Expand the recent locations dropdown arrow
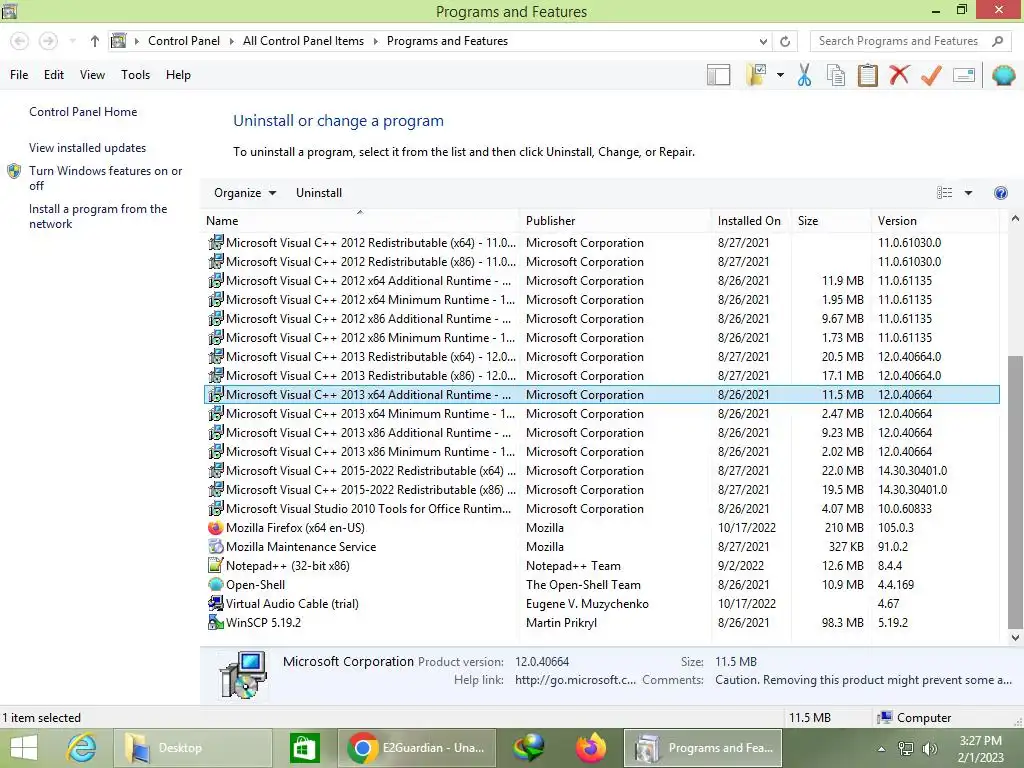 [72, 41]
